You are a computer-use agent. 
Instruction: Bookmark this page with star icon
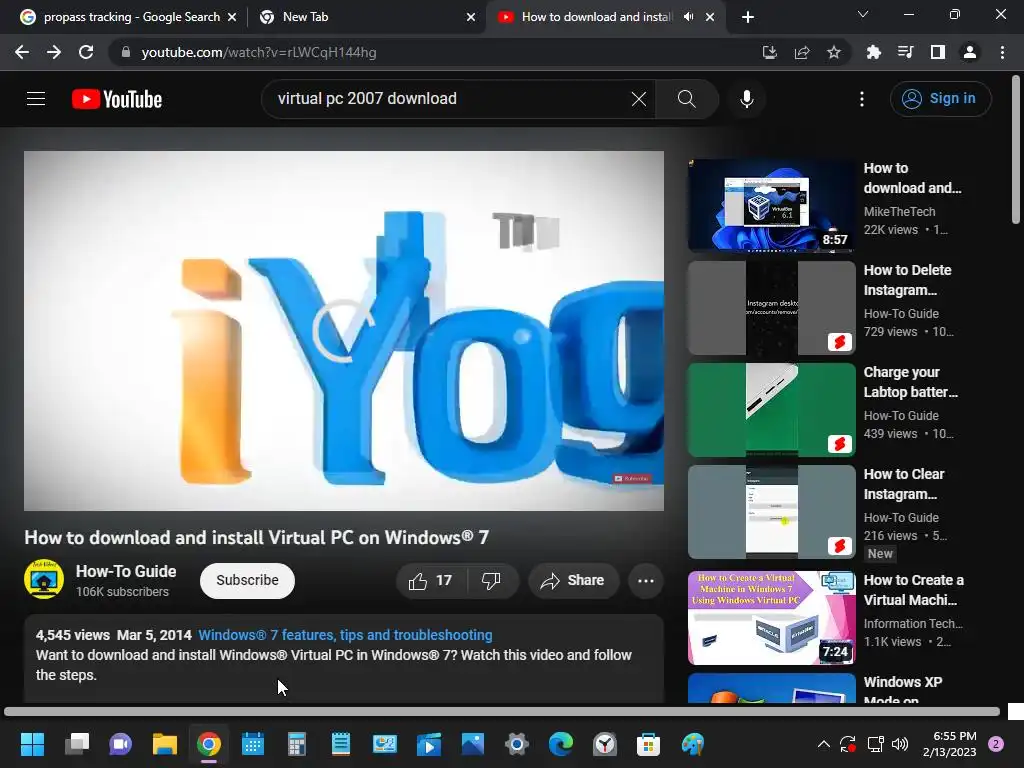coord(834,52)
